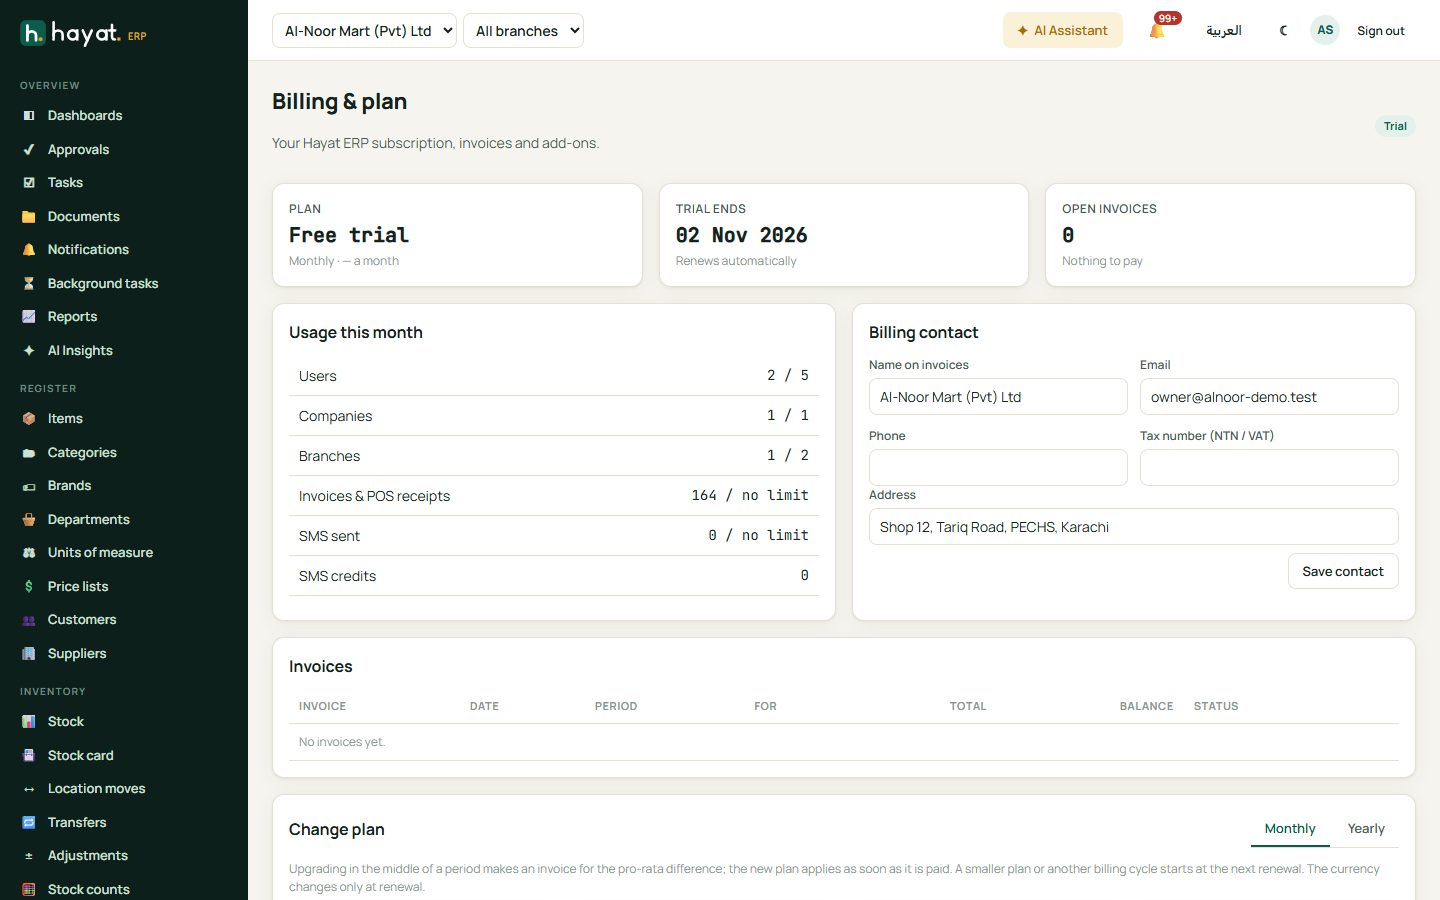Click the Free trial plan card
The height and width of the screenshot is (900, 1440).
click(x=457, y=235)
